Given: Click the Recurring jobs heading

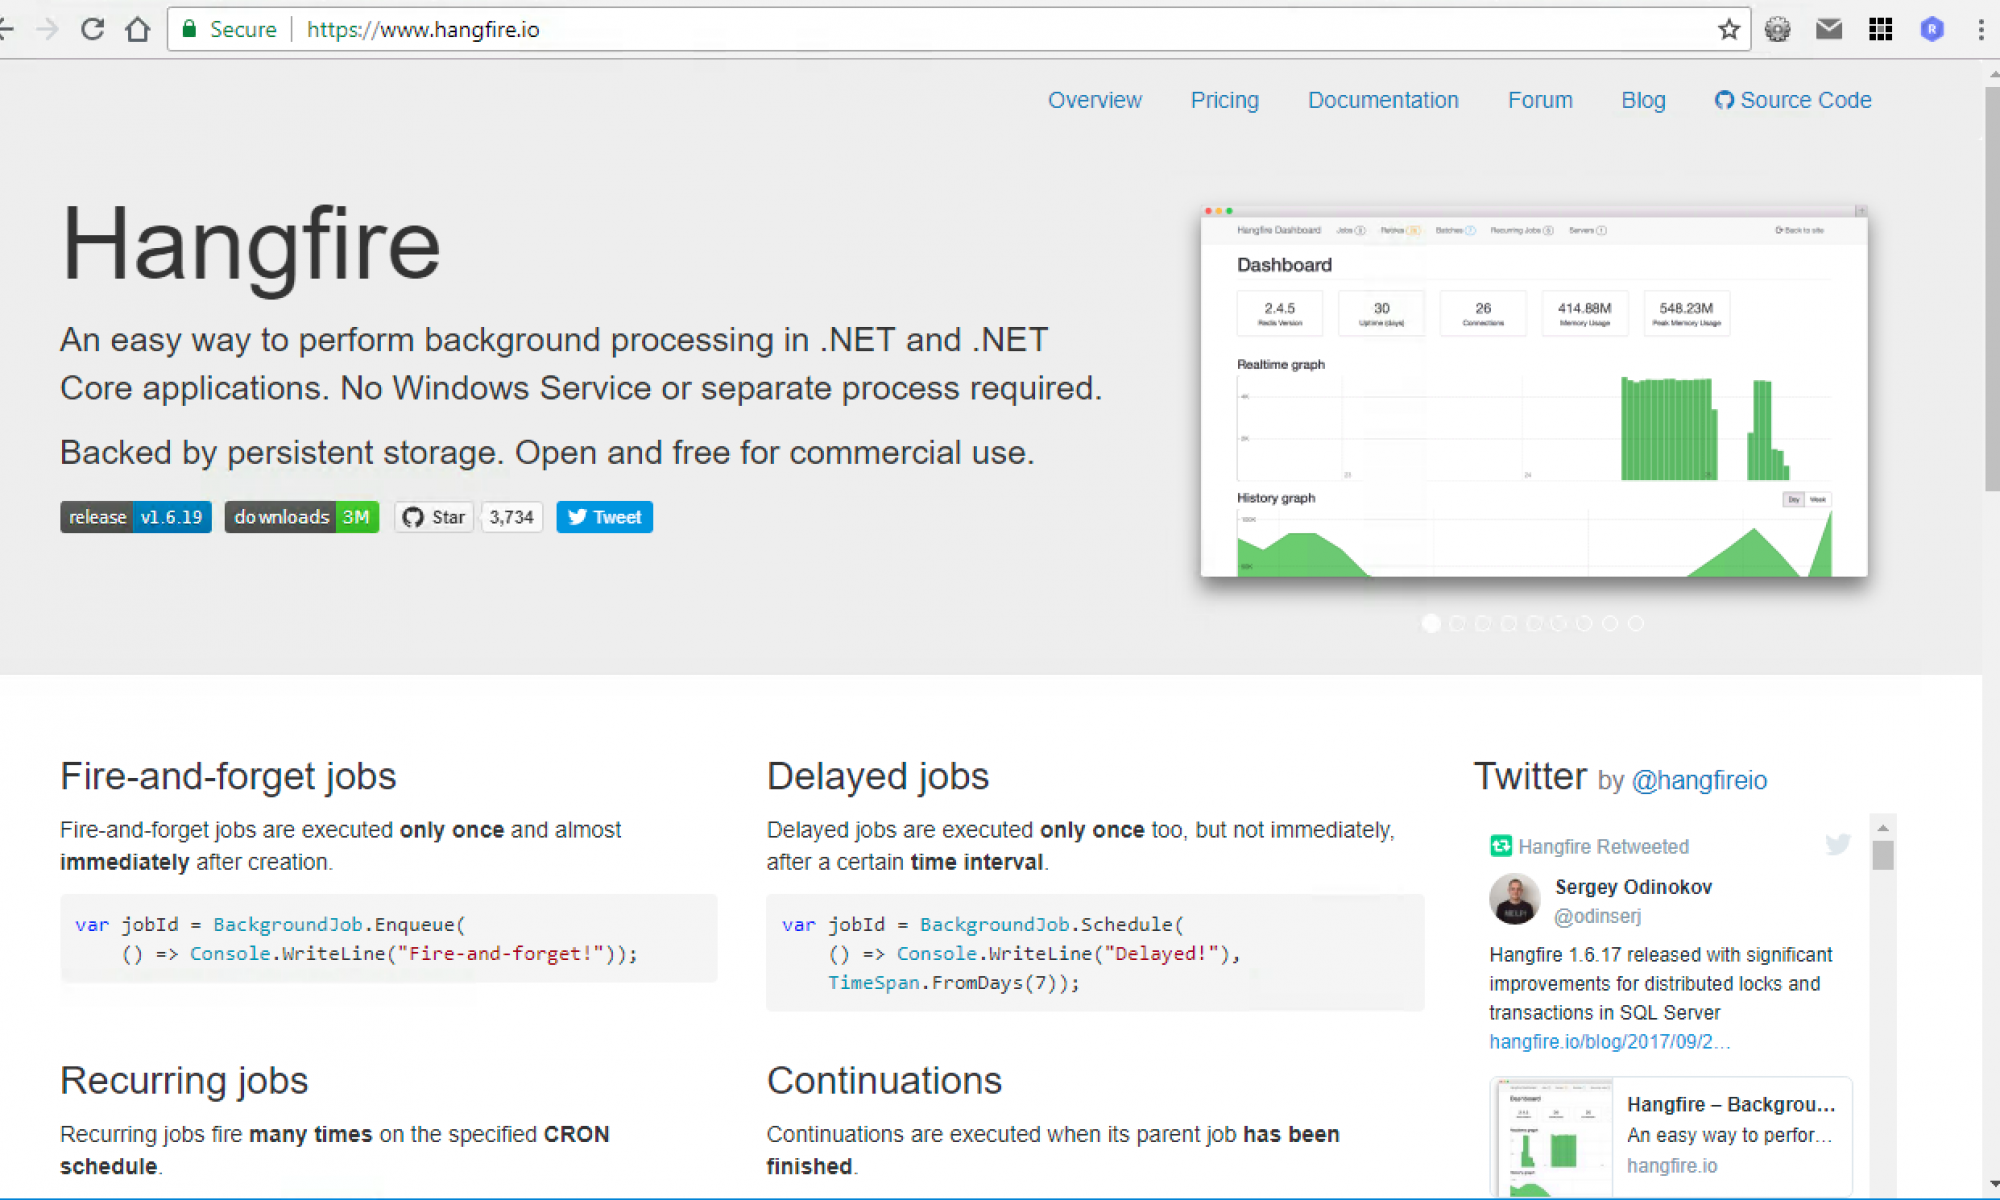Looking at the screenshot, I should click(184, 1080).
